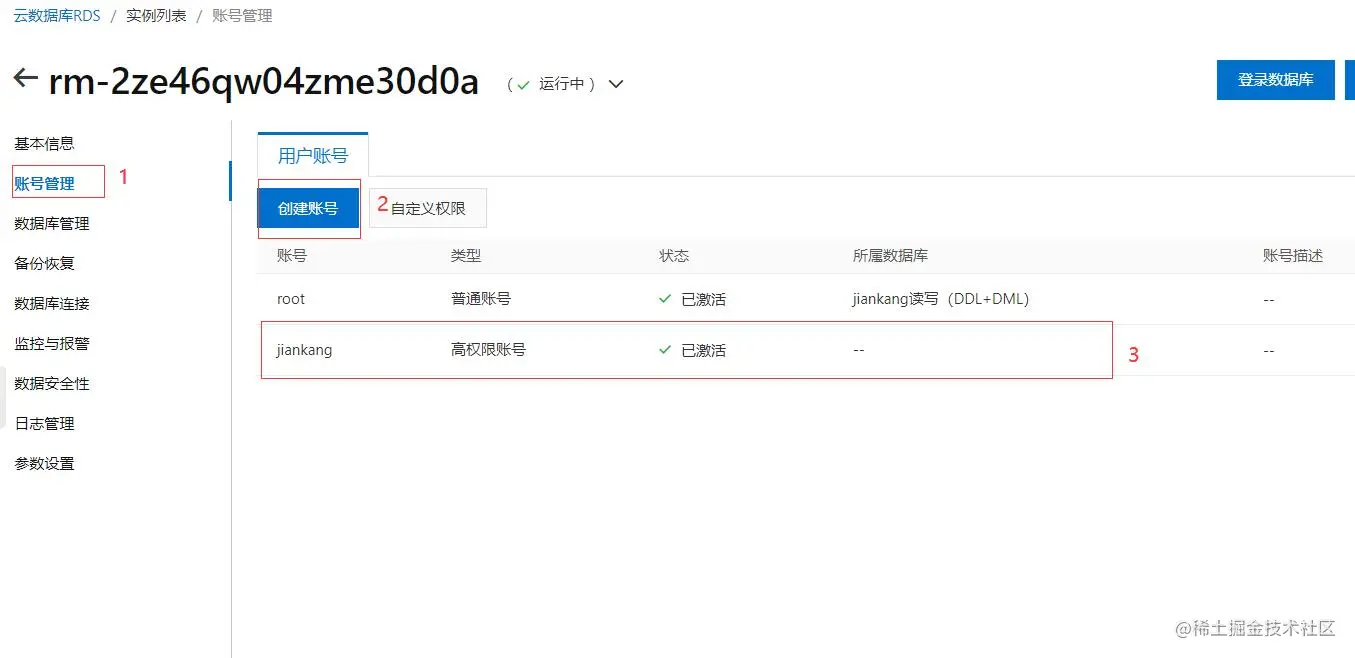Open 数据库管理 sidebar item

coord(52,223)
